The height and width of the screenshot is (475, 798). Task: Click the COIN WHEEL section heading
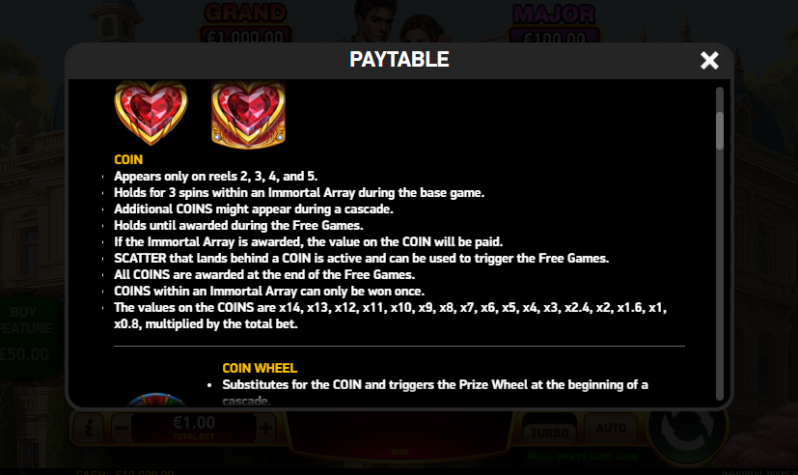(260, 368)
